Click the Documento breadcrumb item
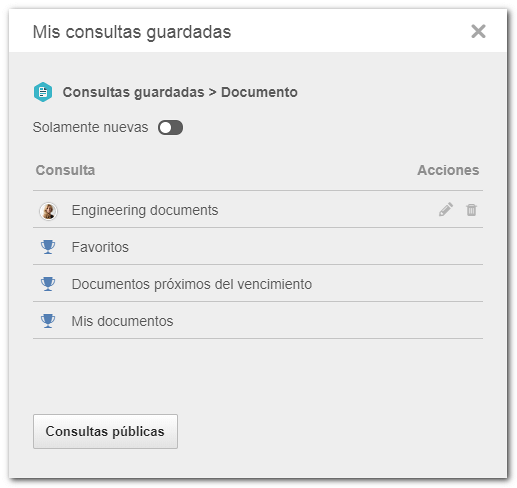The image size is (517, 488). pos(259,92)
